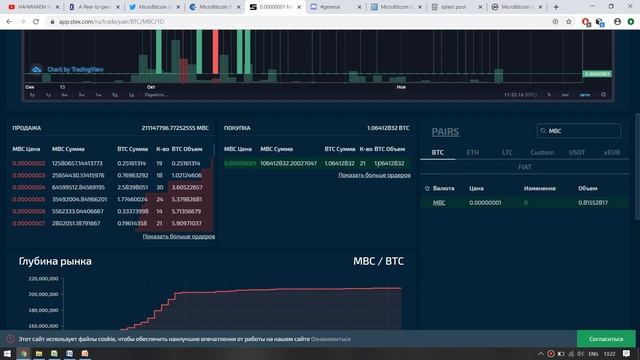Open File Explorer from the taskbar

(x=39, y=353)
